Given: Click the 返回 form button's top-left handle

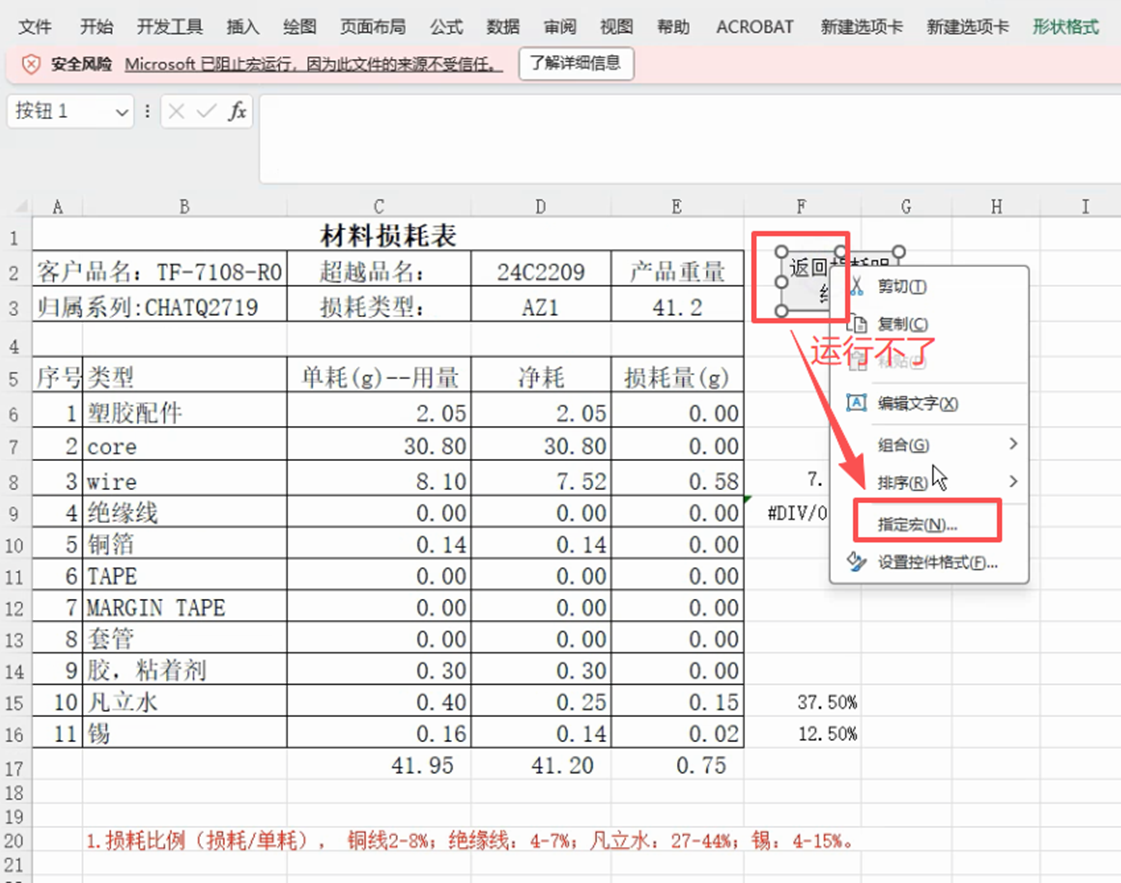Looking at the screenshot, I should pyautogui.click(x=781, y=252).
